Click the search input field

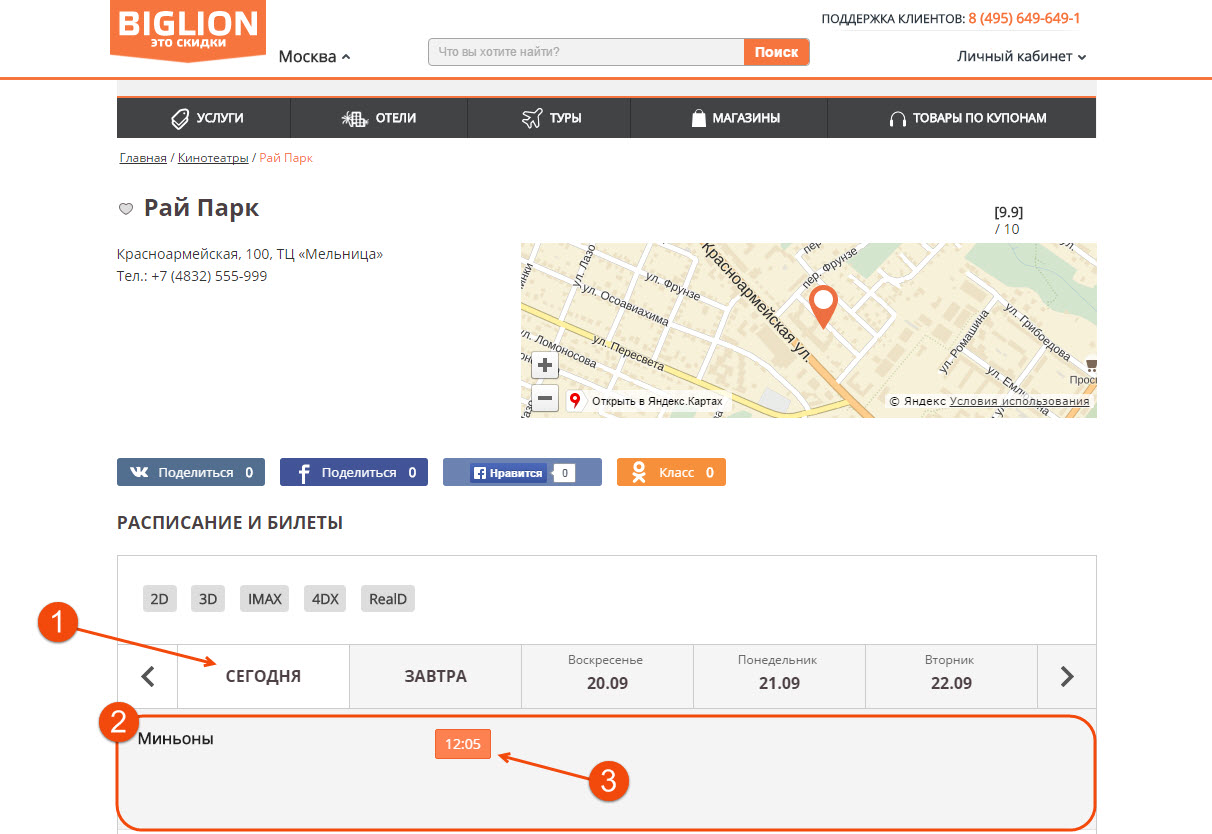[586, 52]
